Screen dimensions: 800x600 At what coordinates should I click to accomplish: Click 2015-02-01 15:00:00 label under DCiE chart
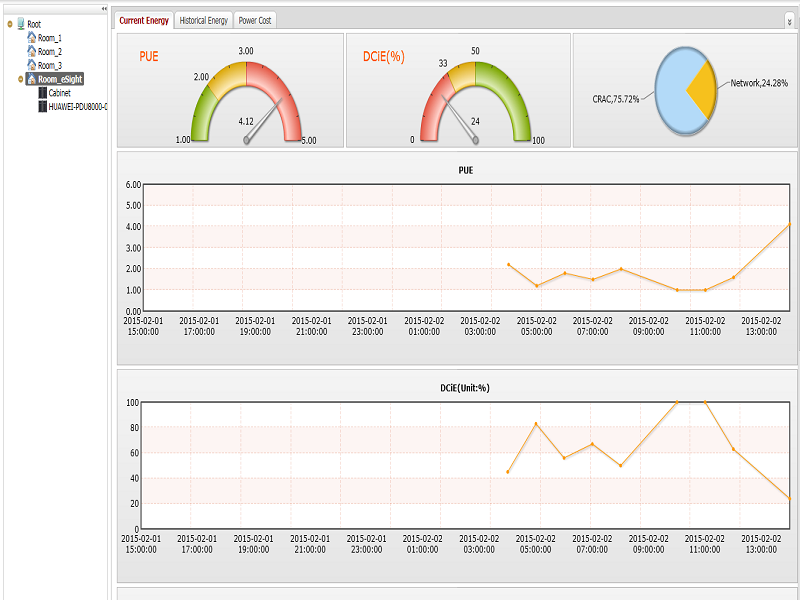pyautogui.click(x=141, y=544)
